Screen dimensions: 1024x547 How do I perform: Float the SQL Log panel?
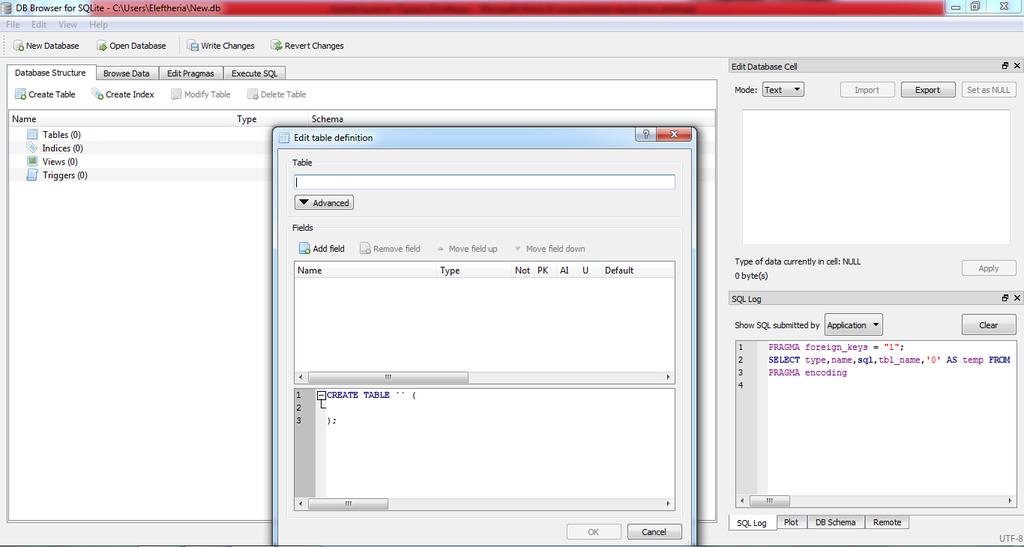[x=1005, y=298]
